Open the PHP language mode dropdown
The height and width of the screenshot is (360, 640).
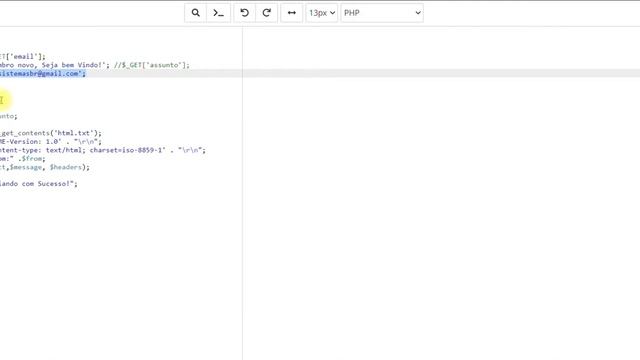382,13
